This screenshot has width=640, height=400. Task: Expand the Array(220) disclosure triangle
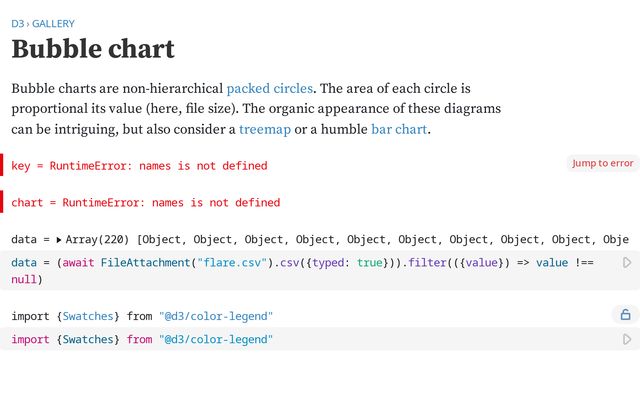59,240
